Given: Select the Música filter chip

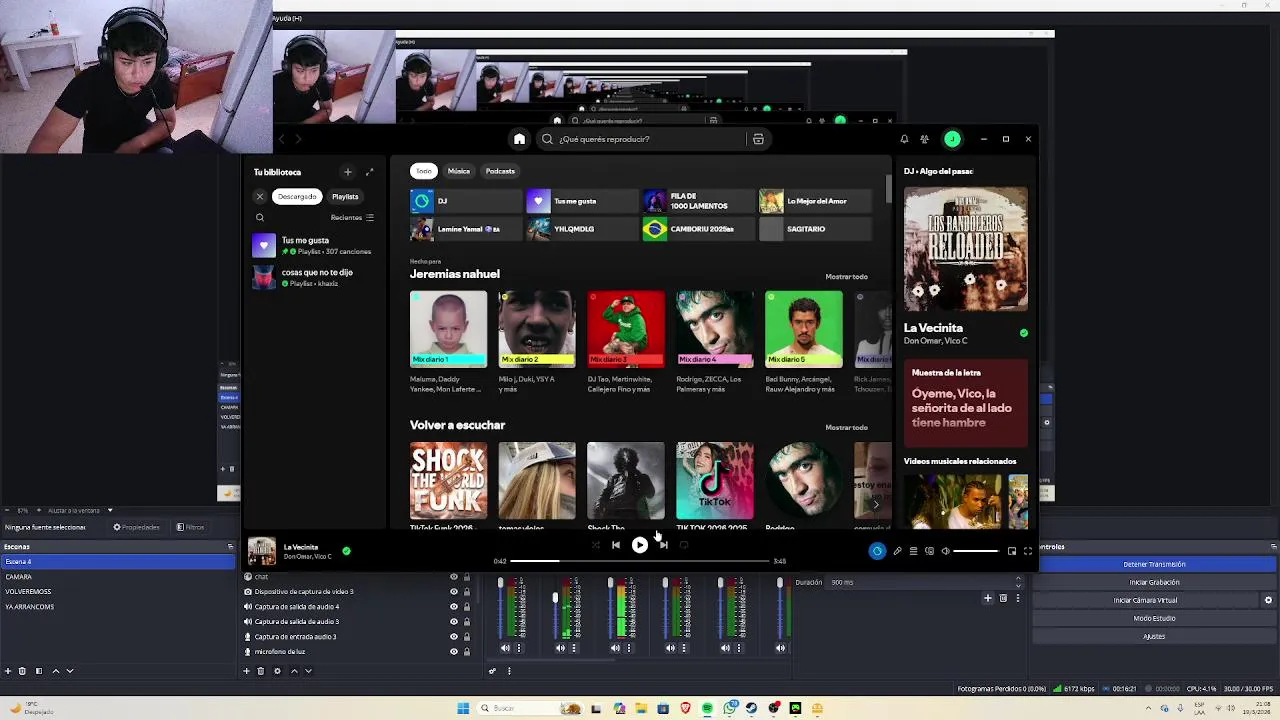Looking at the screenshot, I should tap(459, 171).
